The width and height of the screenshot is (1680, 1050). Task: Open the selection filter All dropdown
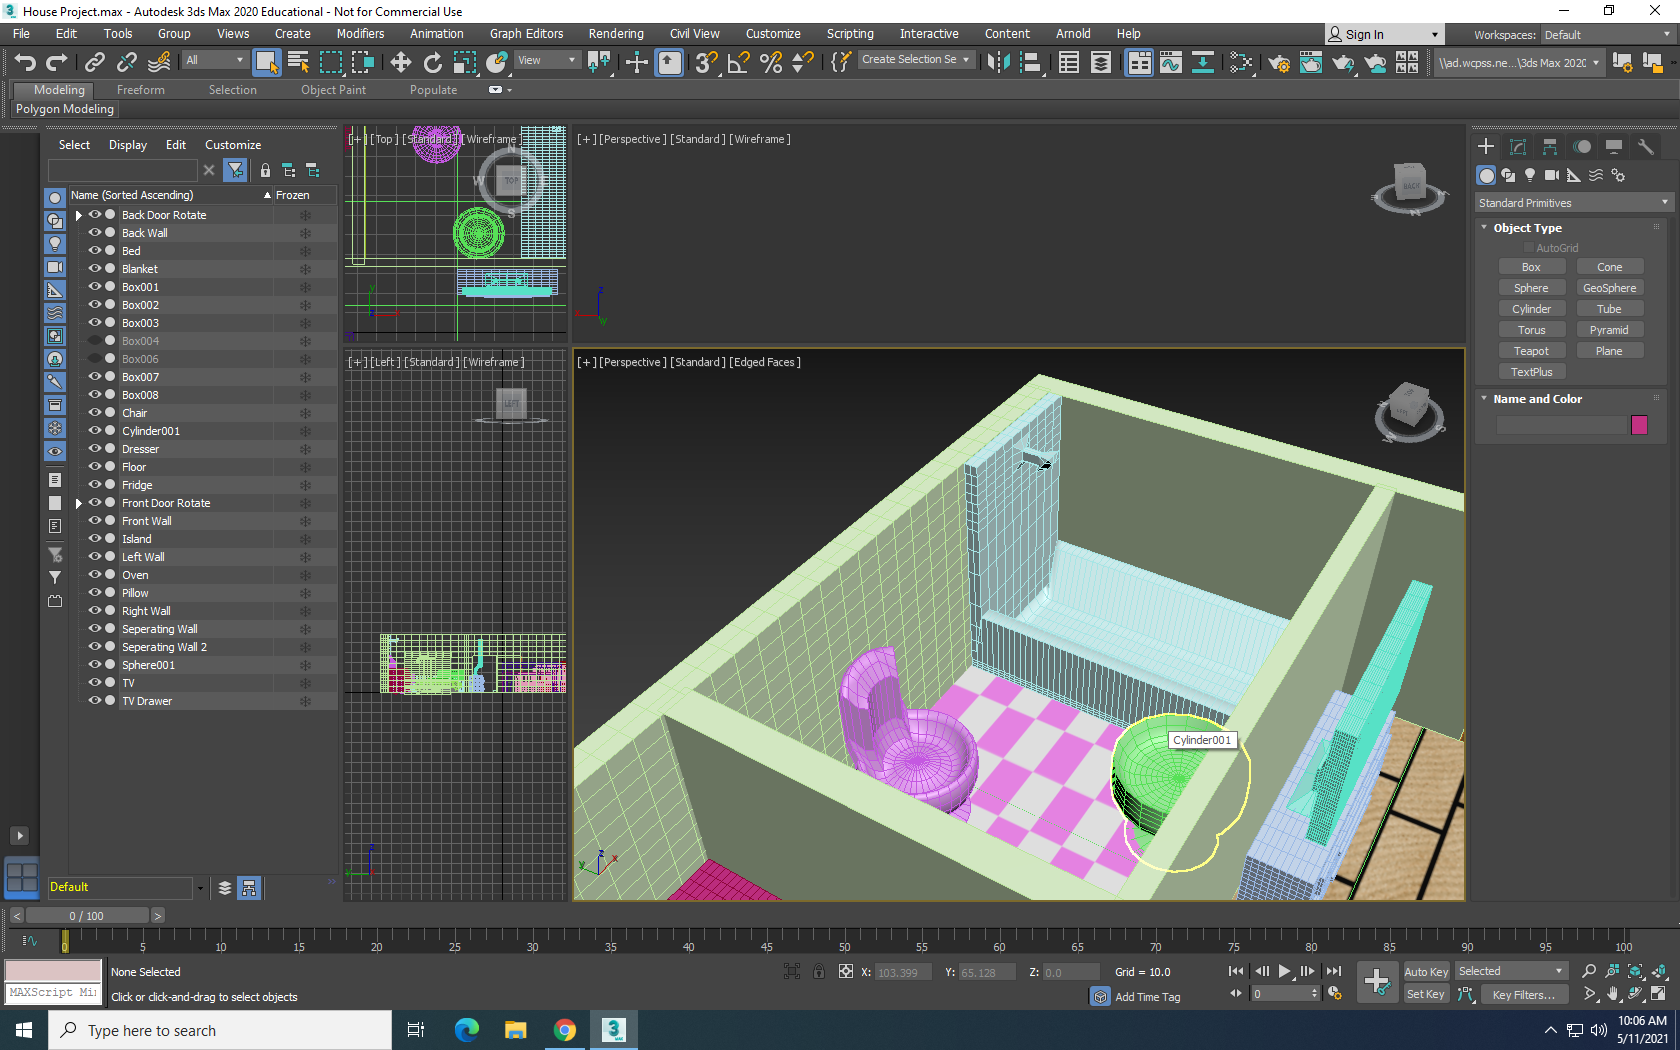(214, 60)
